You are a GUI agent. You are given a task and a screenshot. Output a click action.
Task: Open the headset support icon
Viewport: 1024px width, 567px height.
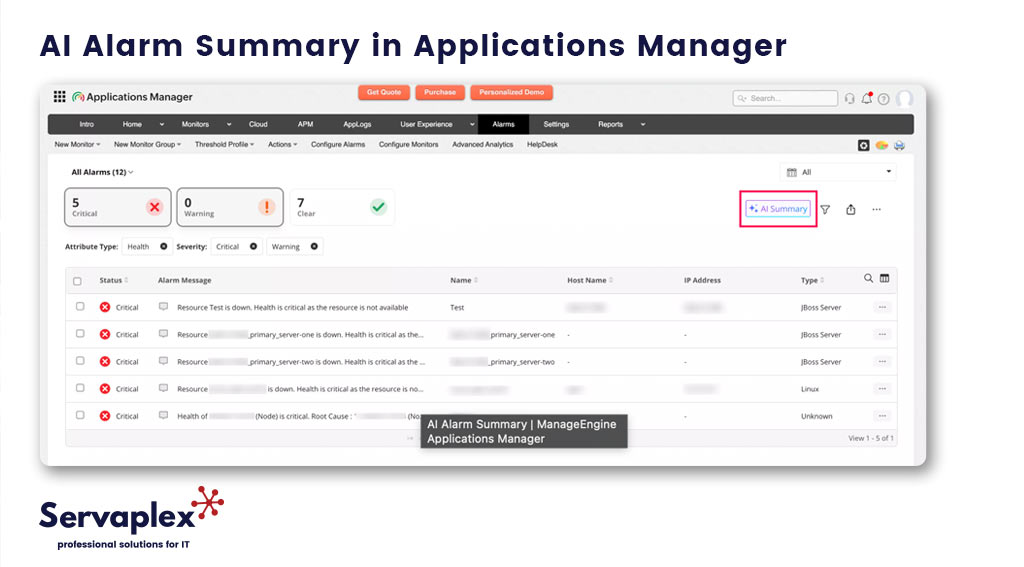850,99
